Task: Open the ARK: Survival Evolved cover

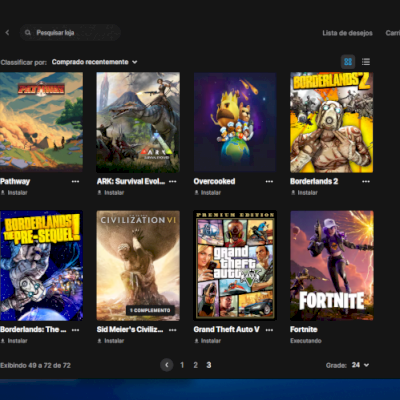Action: pyautogui.click(x=138, y=122)
